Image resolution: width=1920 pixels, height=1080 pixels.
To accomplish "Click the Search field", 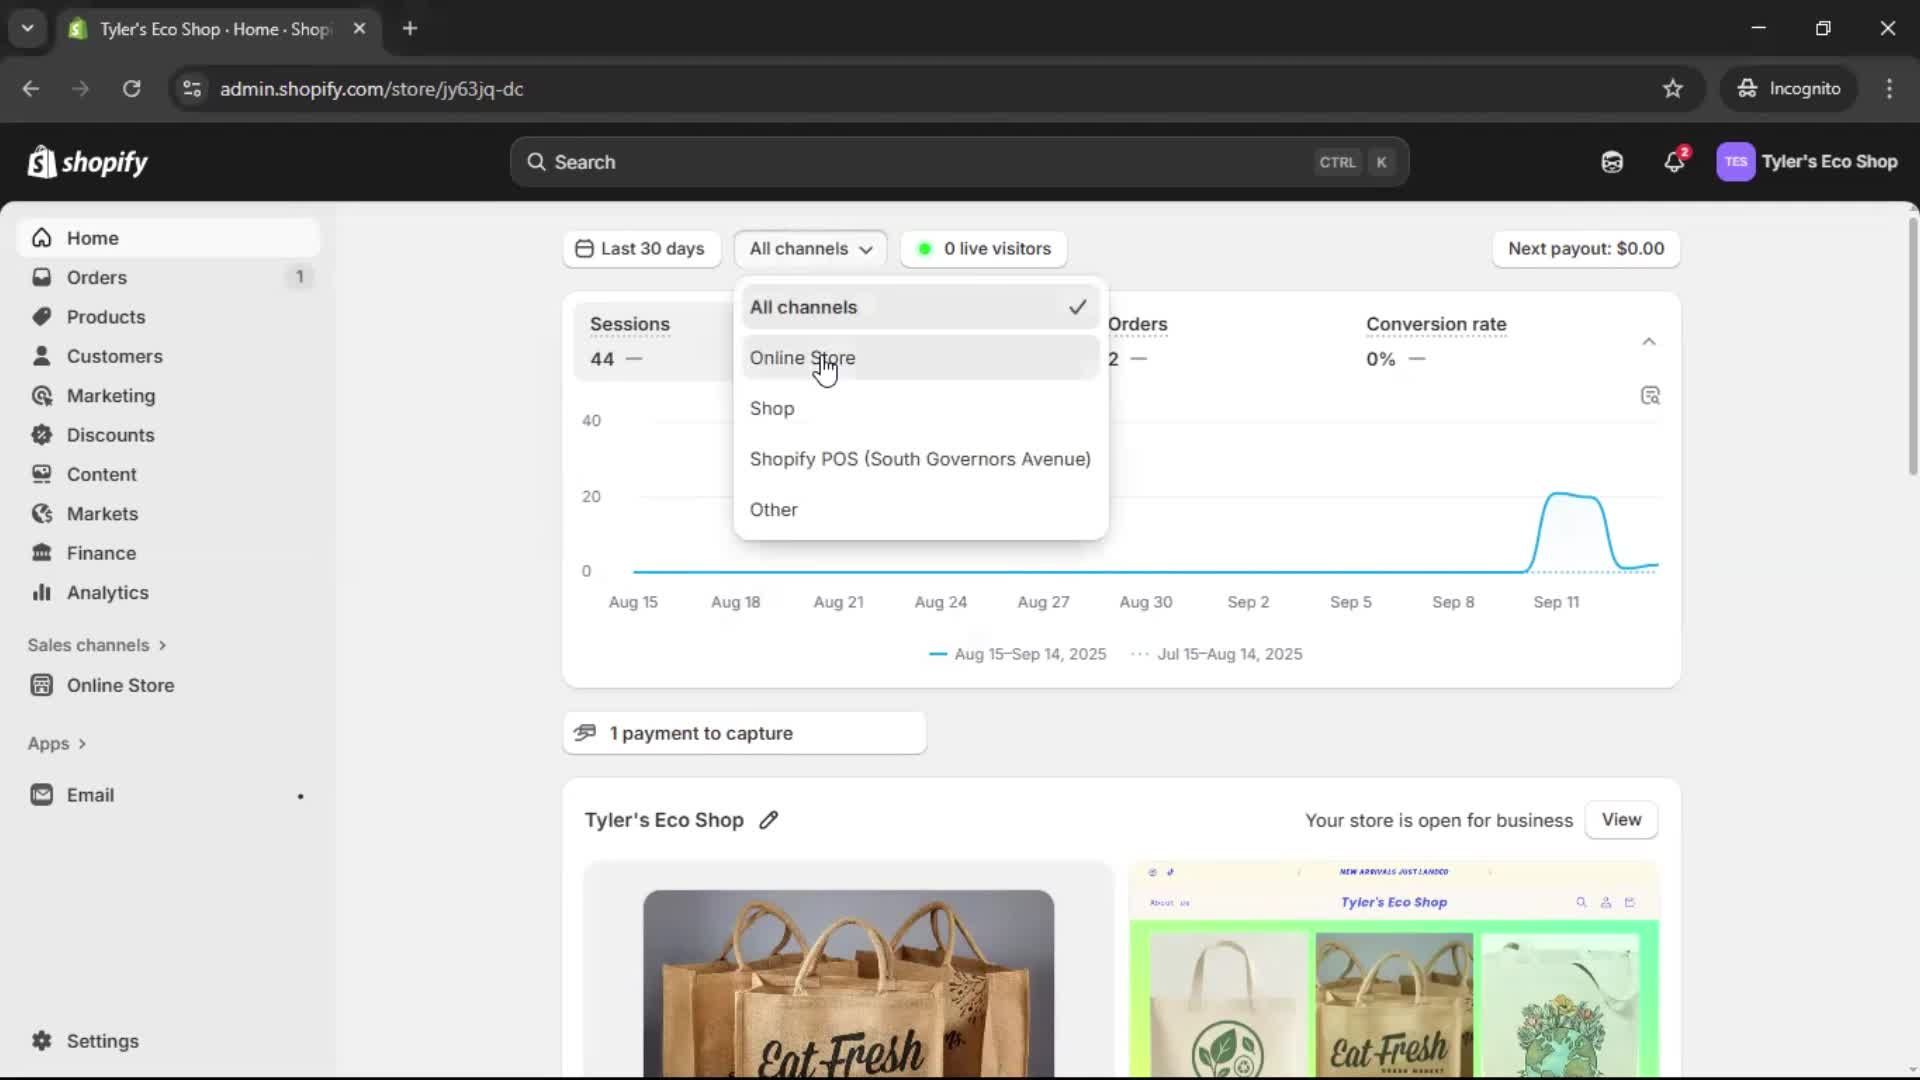I will 959,162.
